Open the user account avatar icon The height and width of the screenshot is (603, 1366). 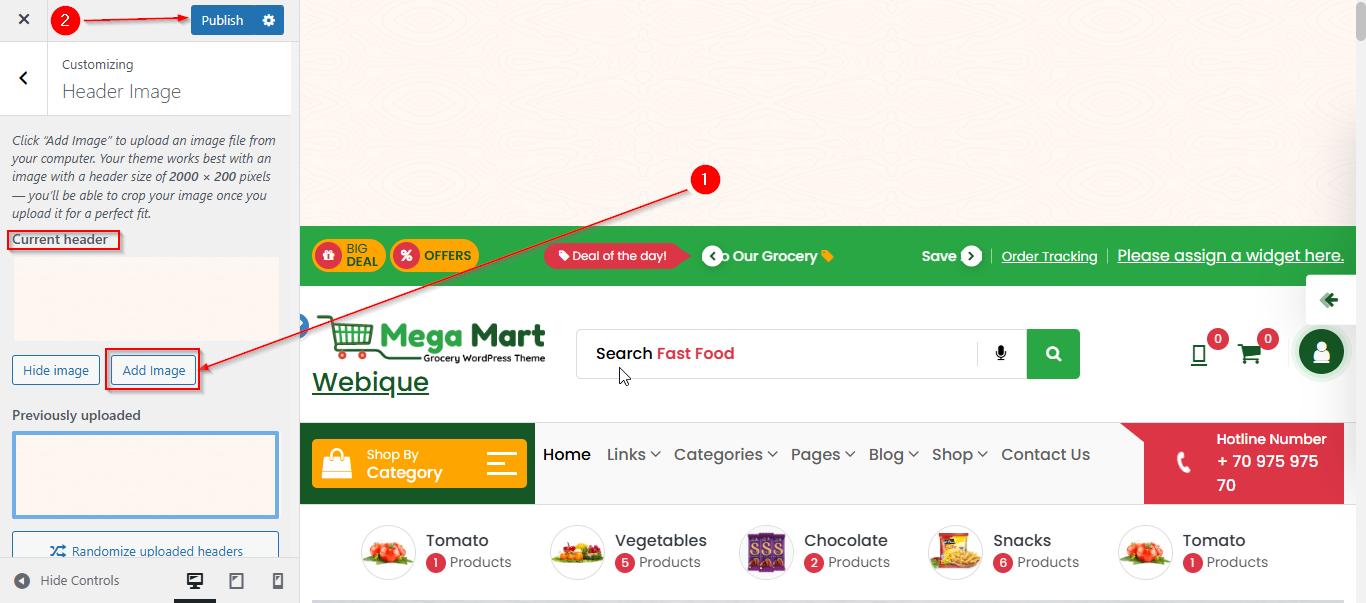click(x=1321, y=352)
